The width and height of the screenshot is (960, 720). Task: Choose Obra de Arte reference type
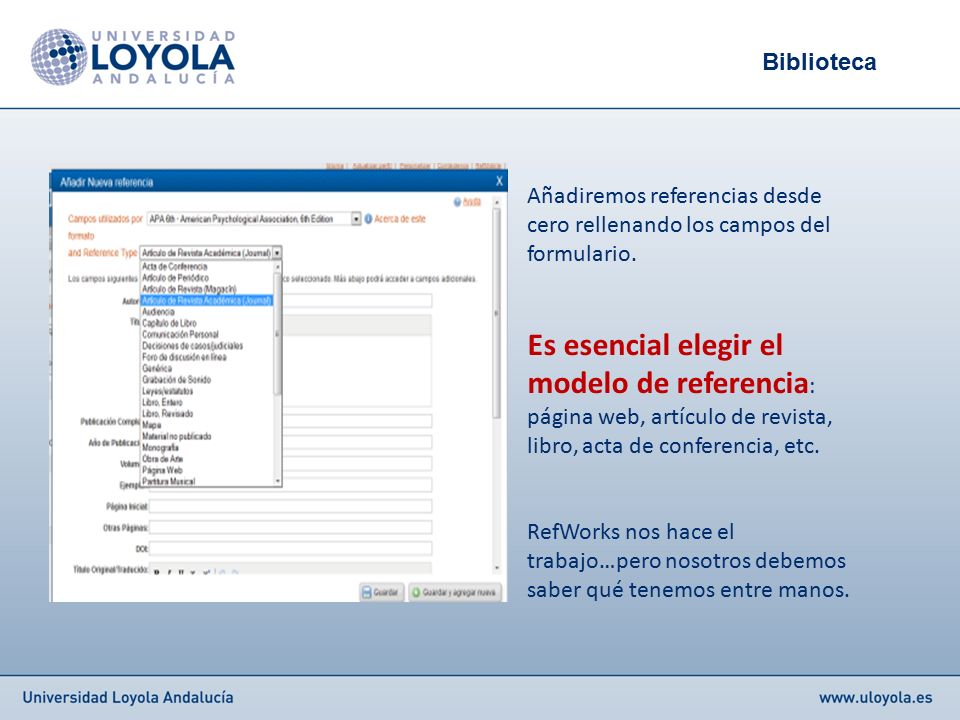163,459
